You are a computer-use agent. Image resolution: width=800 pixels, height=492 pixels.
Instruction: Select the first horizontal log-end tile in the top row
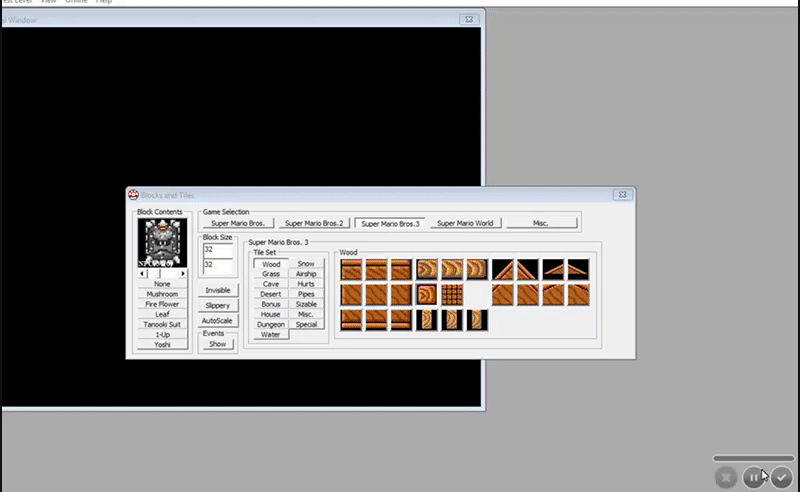[427, 269]
